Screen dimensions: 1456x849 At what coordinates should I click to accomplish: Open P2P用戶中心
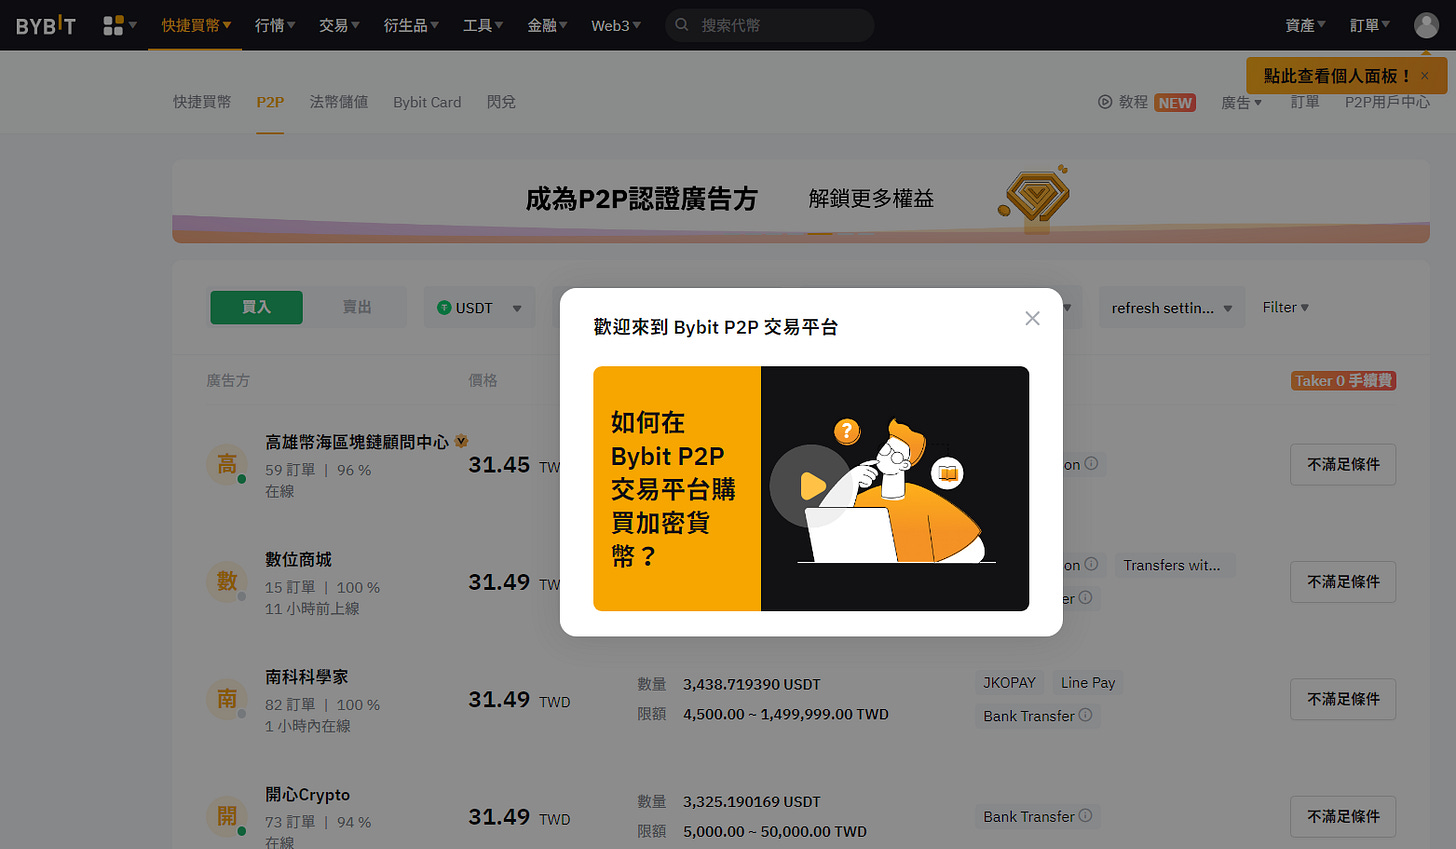pos(1387,102)
